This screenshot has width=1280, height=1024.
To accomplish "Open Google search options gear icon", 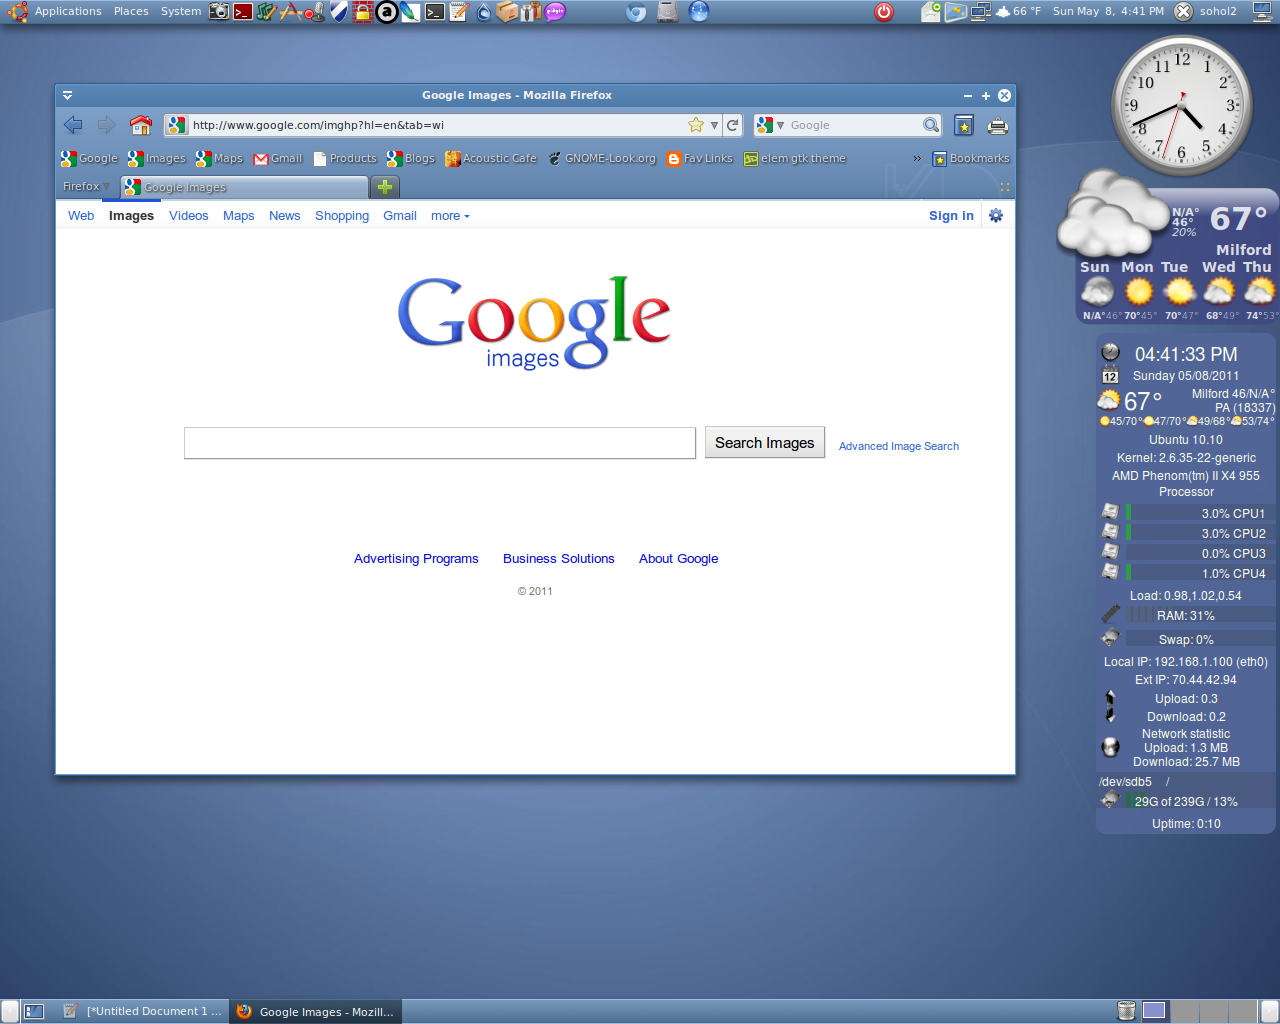I will 996,215.
